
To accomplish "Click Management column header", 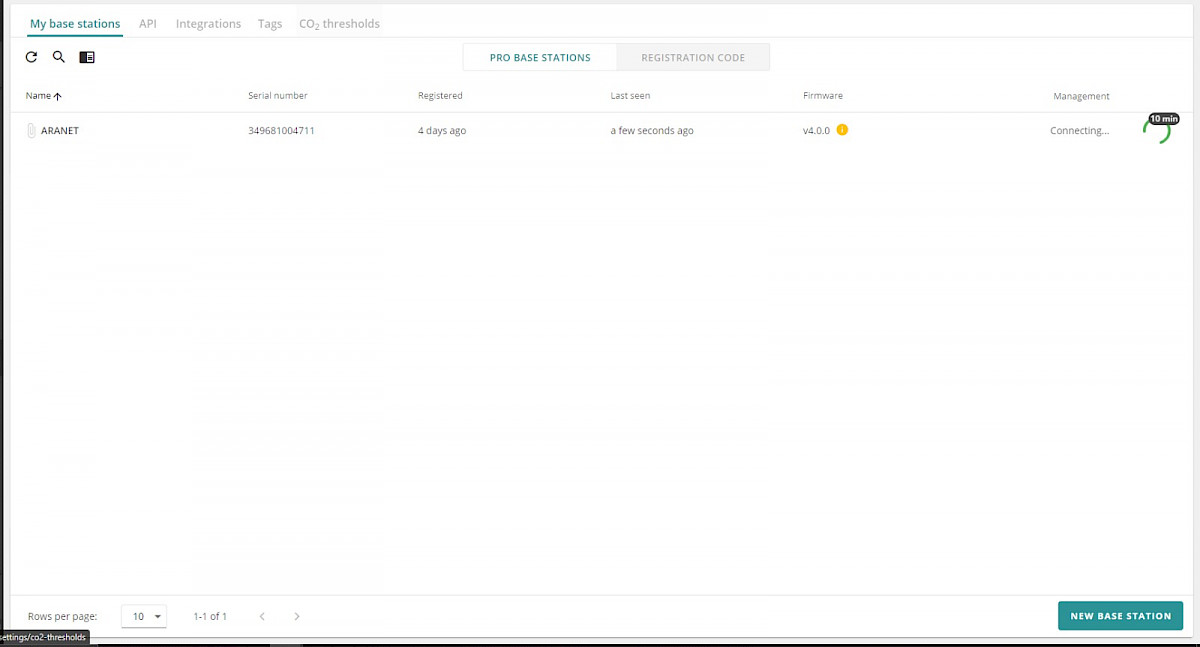I will pos(1081,96).
